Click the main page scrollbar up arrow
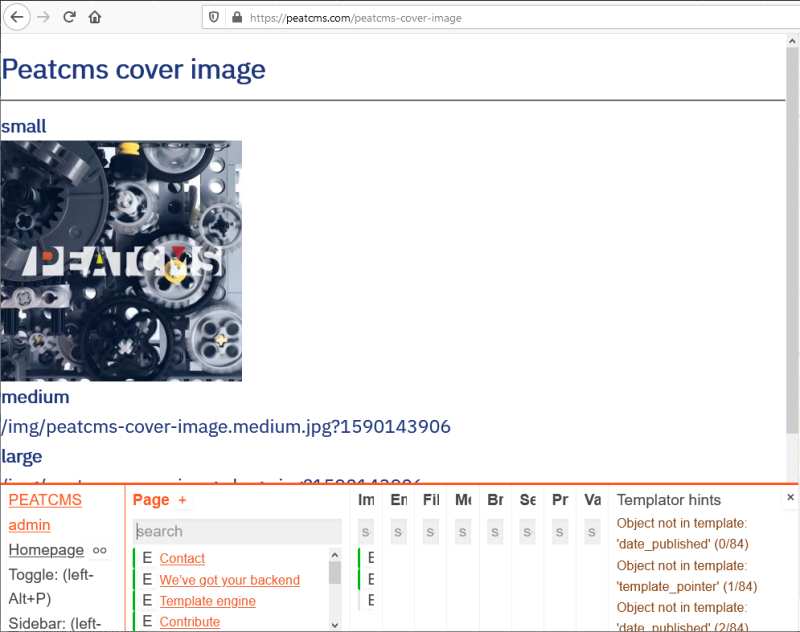 (792, 41)
